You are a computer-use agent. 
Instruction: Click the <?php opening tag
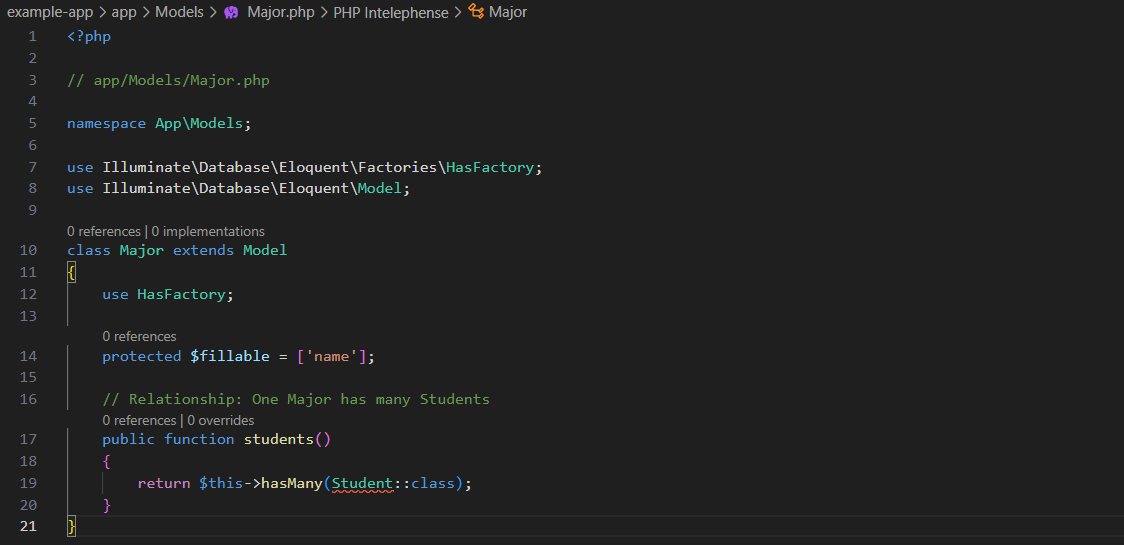coord(89,37)
